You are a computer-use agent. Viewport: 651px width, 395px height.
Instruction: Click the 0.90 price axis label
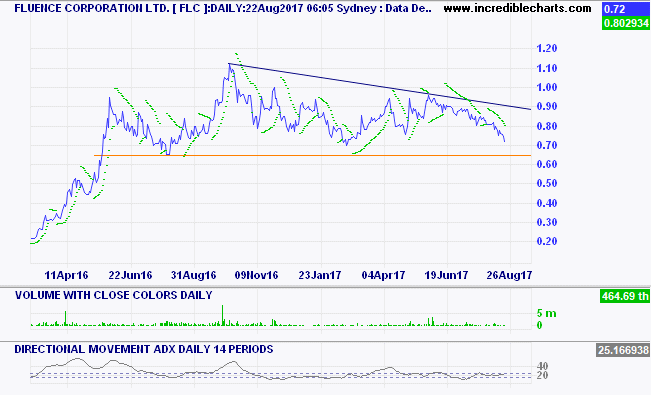pos(546,106)
